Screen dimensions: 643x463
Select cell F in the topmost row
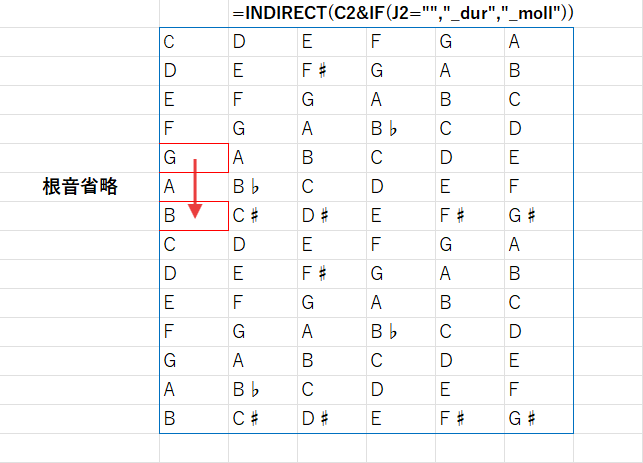click(401, 42)
